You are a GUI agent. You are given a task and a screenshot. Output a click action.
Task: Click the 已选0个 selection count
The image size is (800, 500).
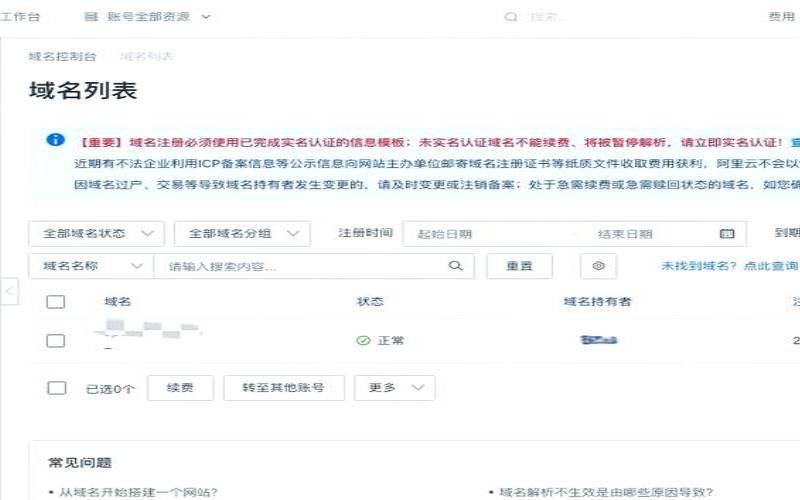[x=111, y=389]
